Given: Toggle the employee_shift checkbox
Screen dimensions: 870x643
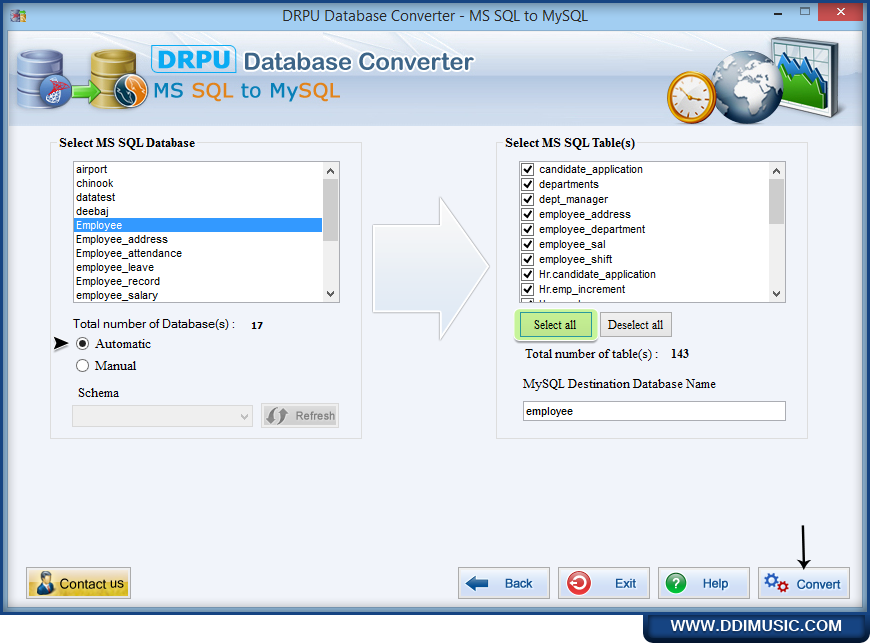Looking at the screenshot, I should pyautogui.click(x=527, y=259).
